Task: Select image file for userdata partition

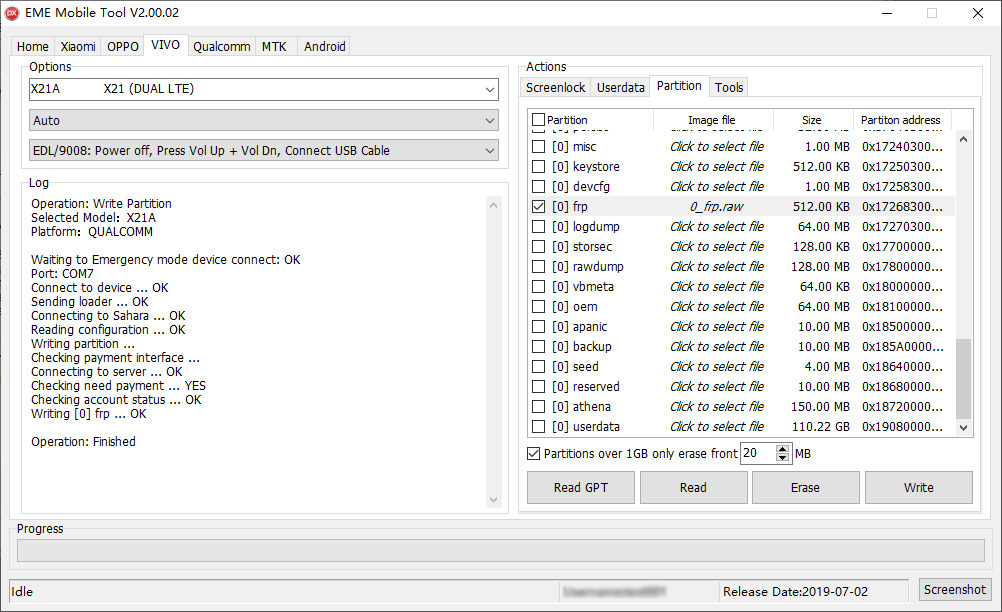Action: pos(716,427)
